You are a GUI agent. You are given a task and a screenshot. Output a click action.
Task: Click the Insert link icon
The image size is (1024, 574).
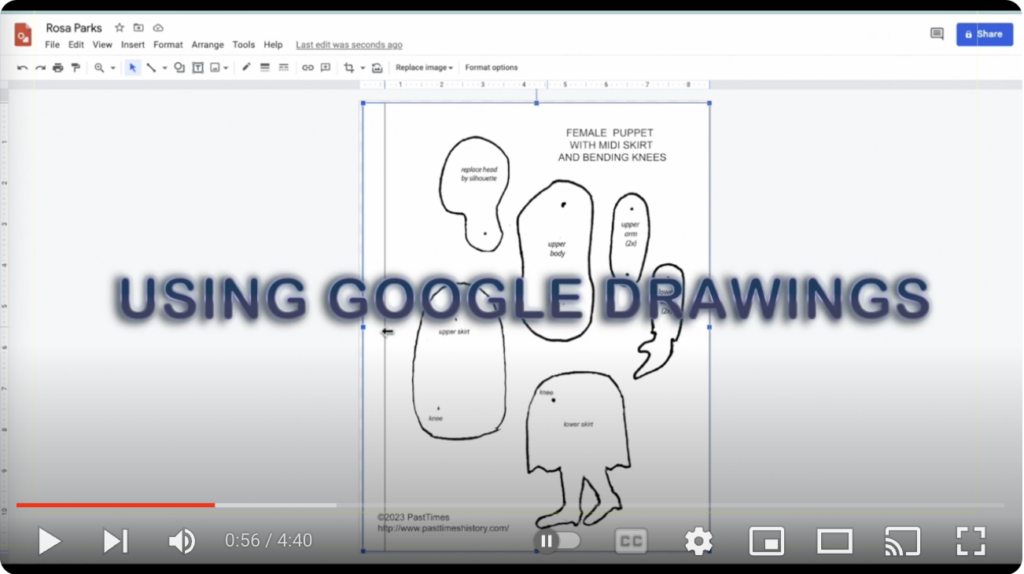pyautogui.click(x=308, y=68)
